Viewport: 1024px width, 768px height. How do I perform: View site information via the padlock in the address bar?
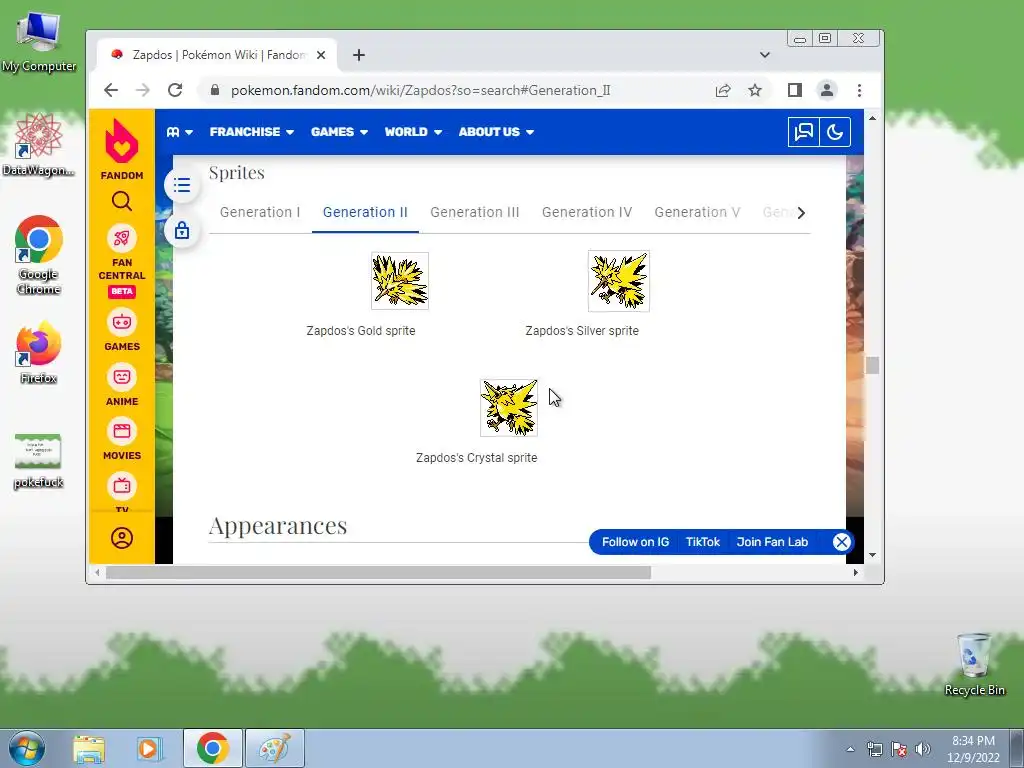215,90
